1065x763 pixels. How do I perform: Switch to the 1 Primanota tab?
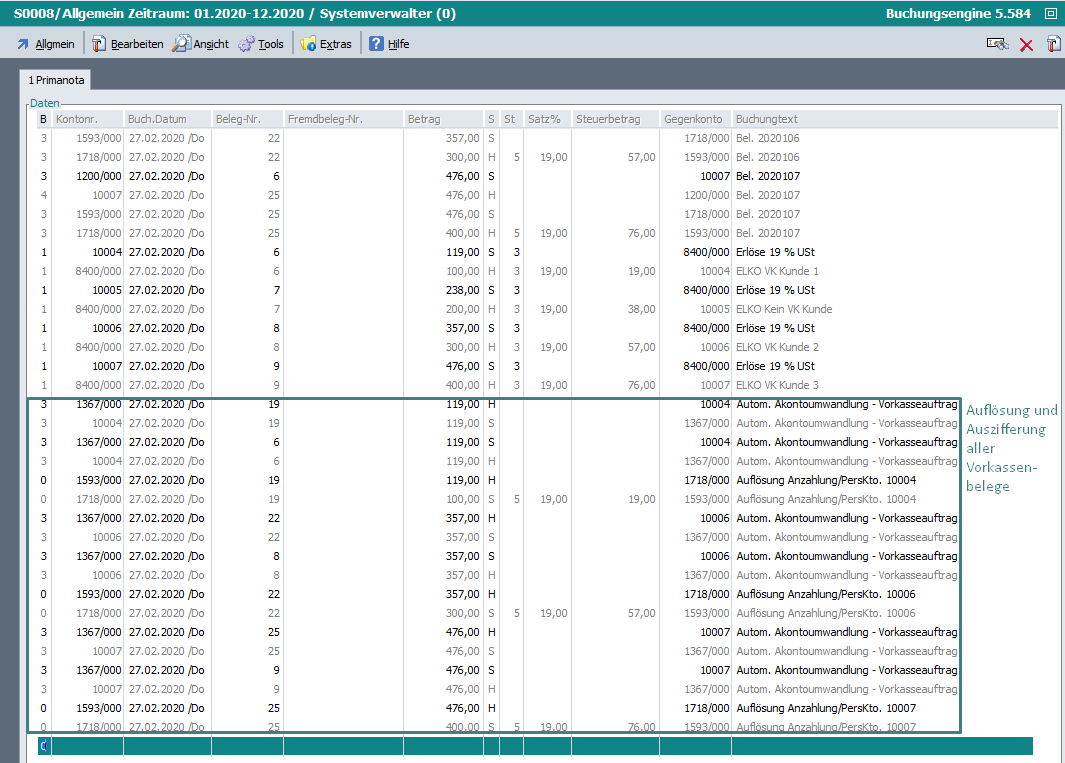(56, 79)
